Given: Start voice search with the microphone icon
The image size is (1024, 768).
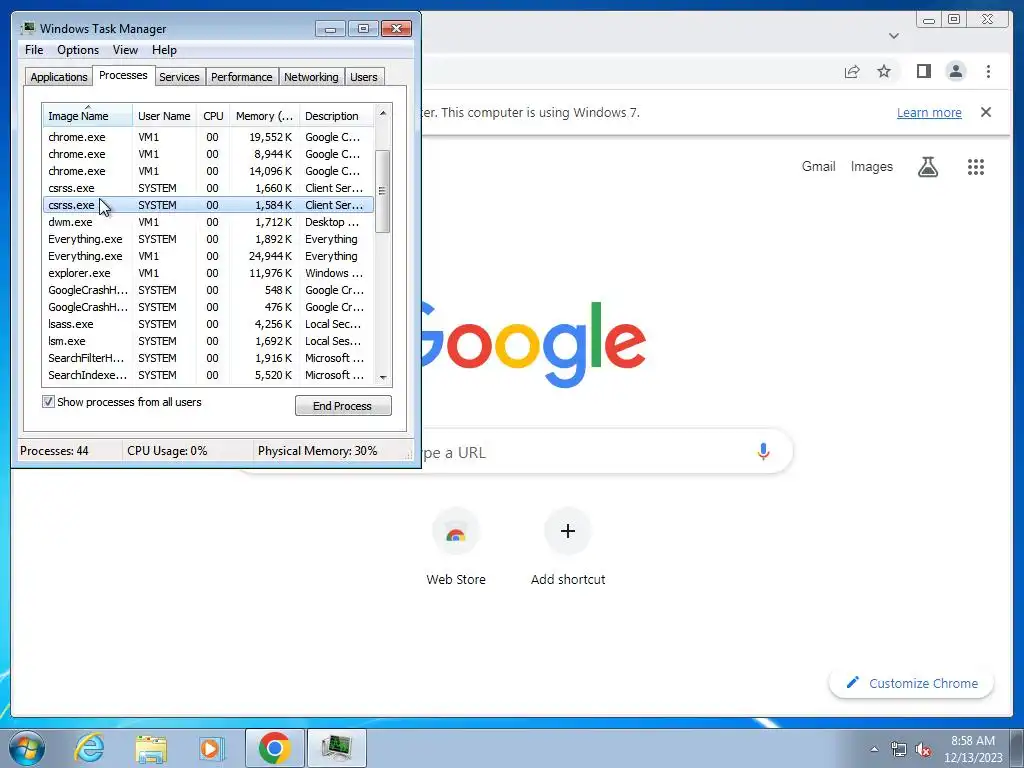Looking at the screenshot, I should click(x=763, y=451).
